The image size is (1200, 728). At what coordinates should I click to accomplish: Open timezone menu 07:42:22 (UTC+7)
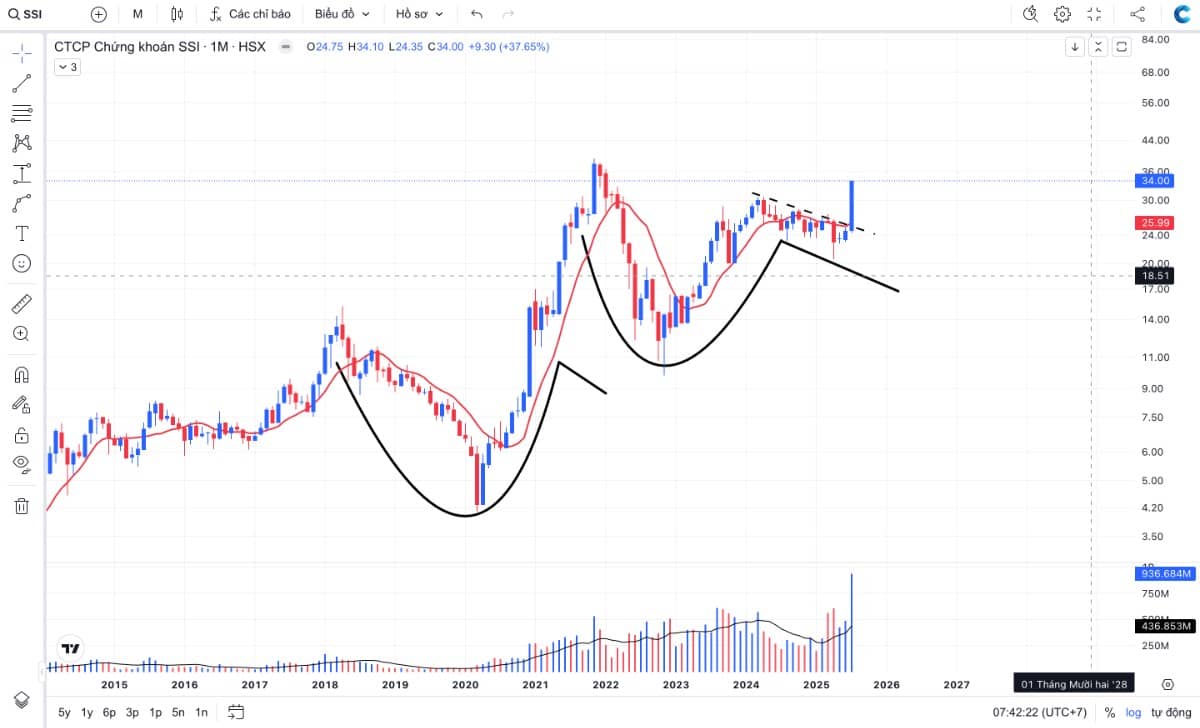[x=1038, y=713]
